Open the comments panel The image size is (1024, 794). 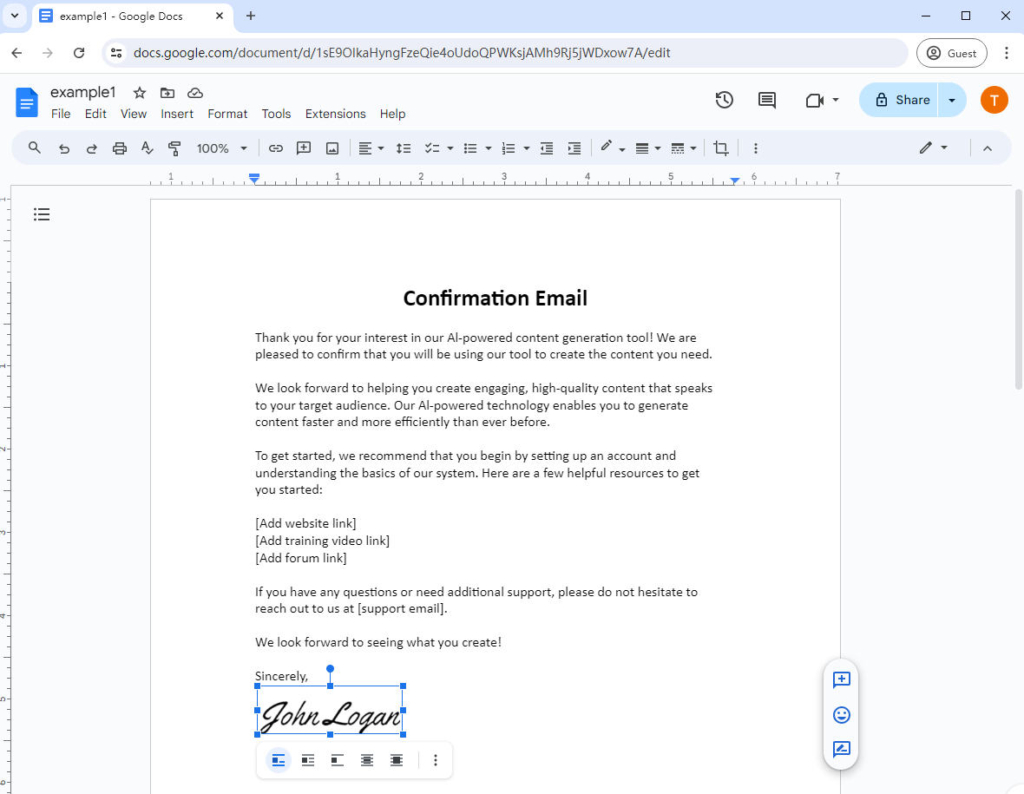click(766, 100)
